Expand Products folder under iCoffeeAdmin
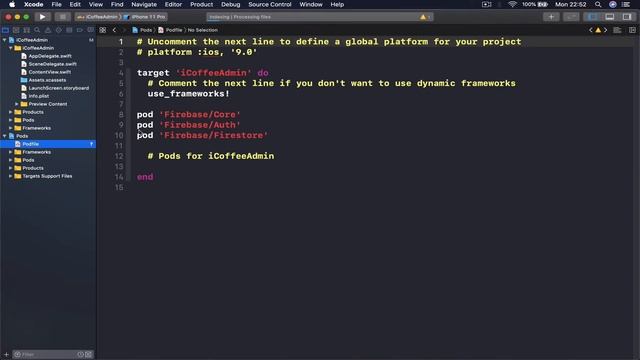640x360 pixels. coord(11,112)
